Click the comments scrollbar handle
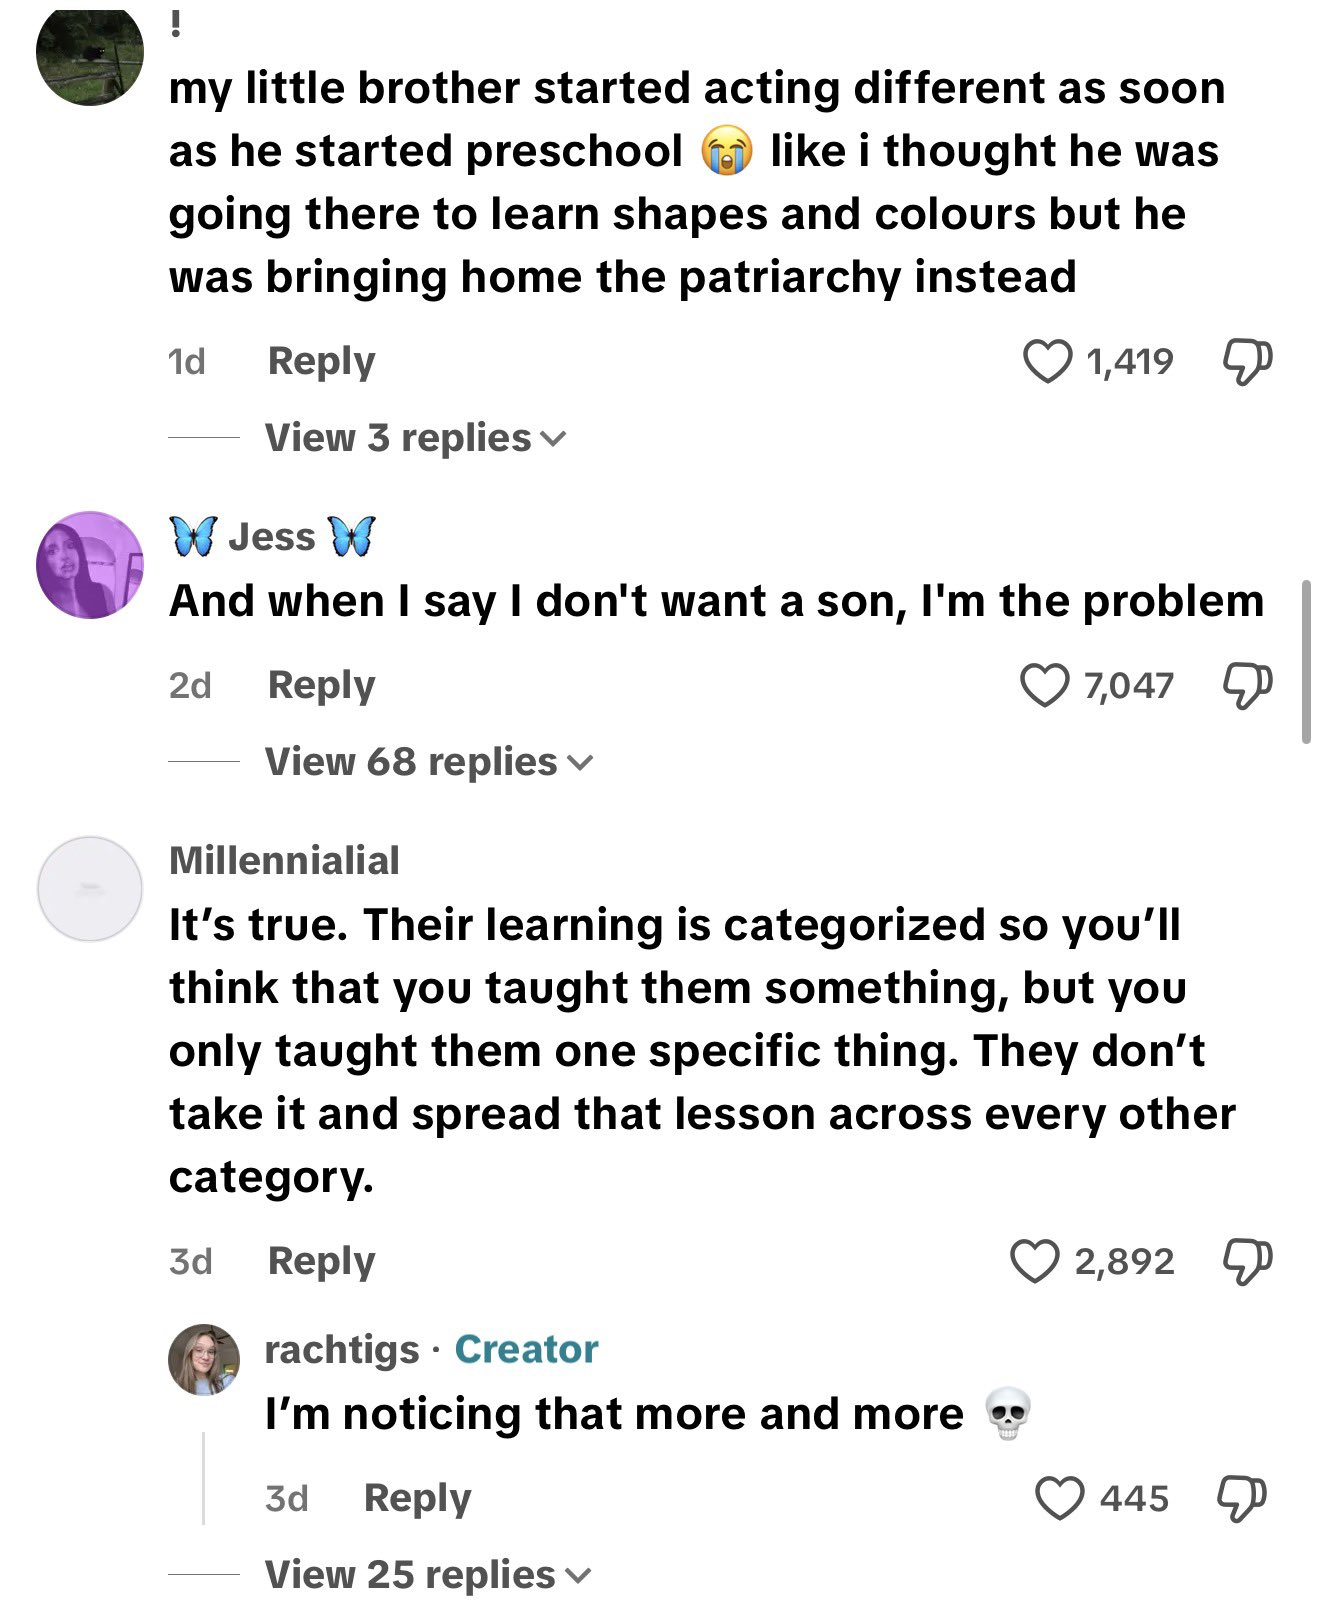Viewport: 1320px width, 1619px height. [1306, 662]
